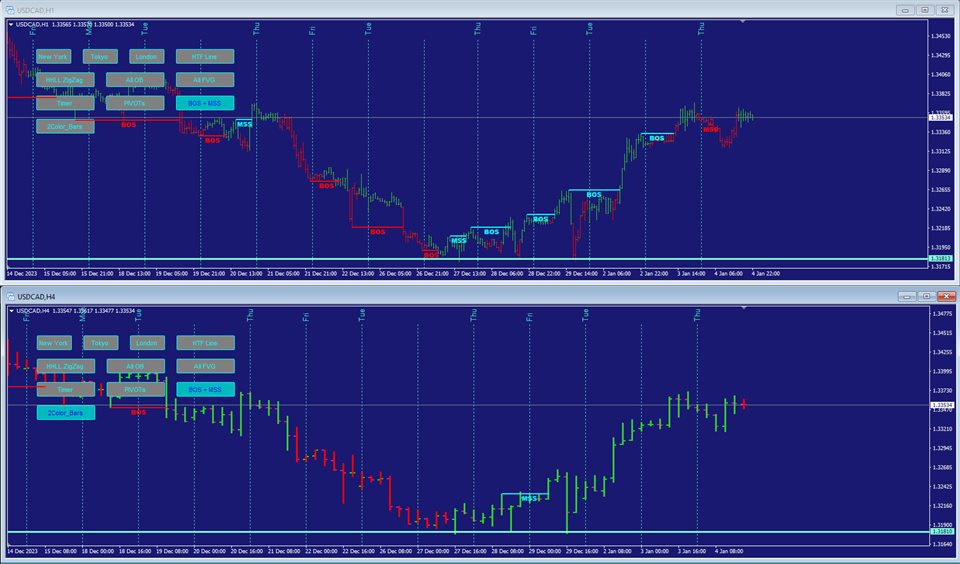Maximize the USDCAD,H4 chart window

coord(925,296)
